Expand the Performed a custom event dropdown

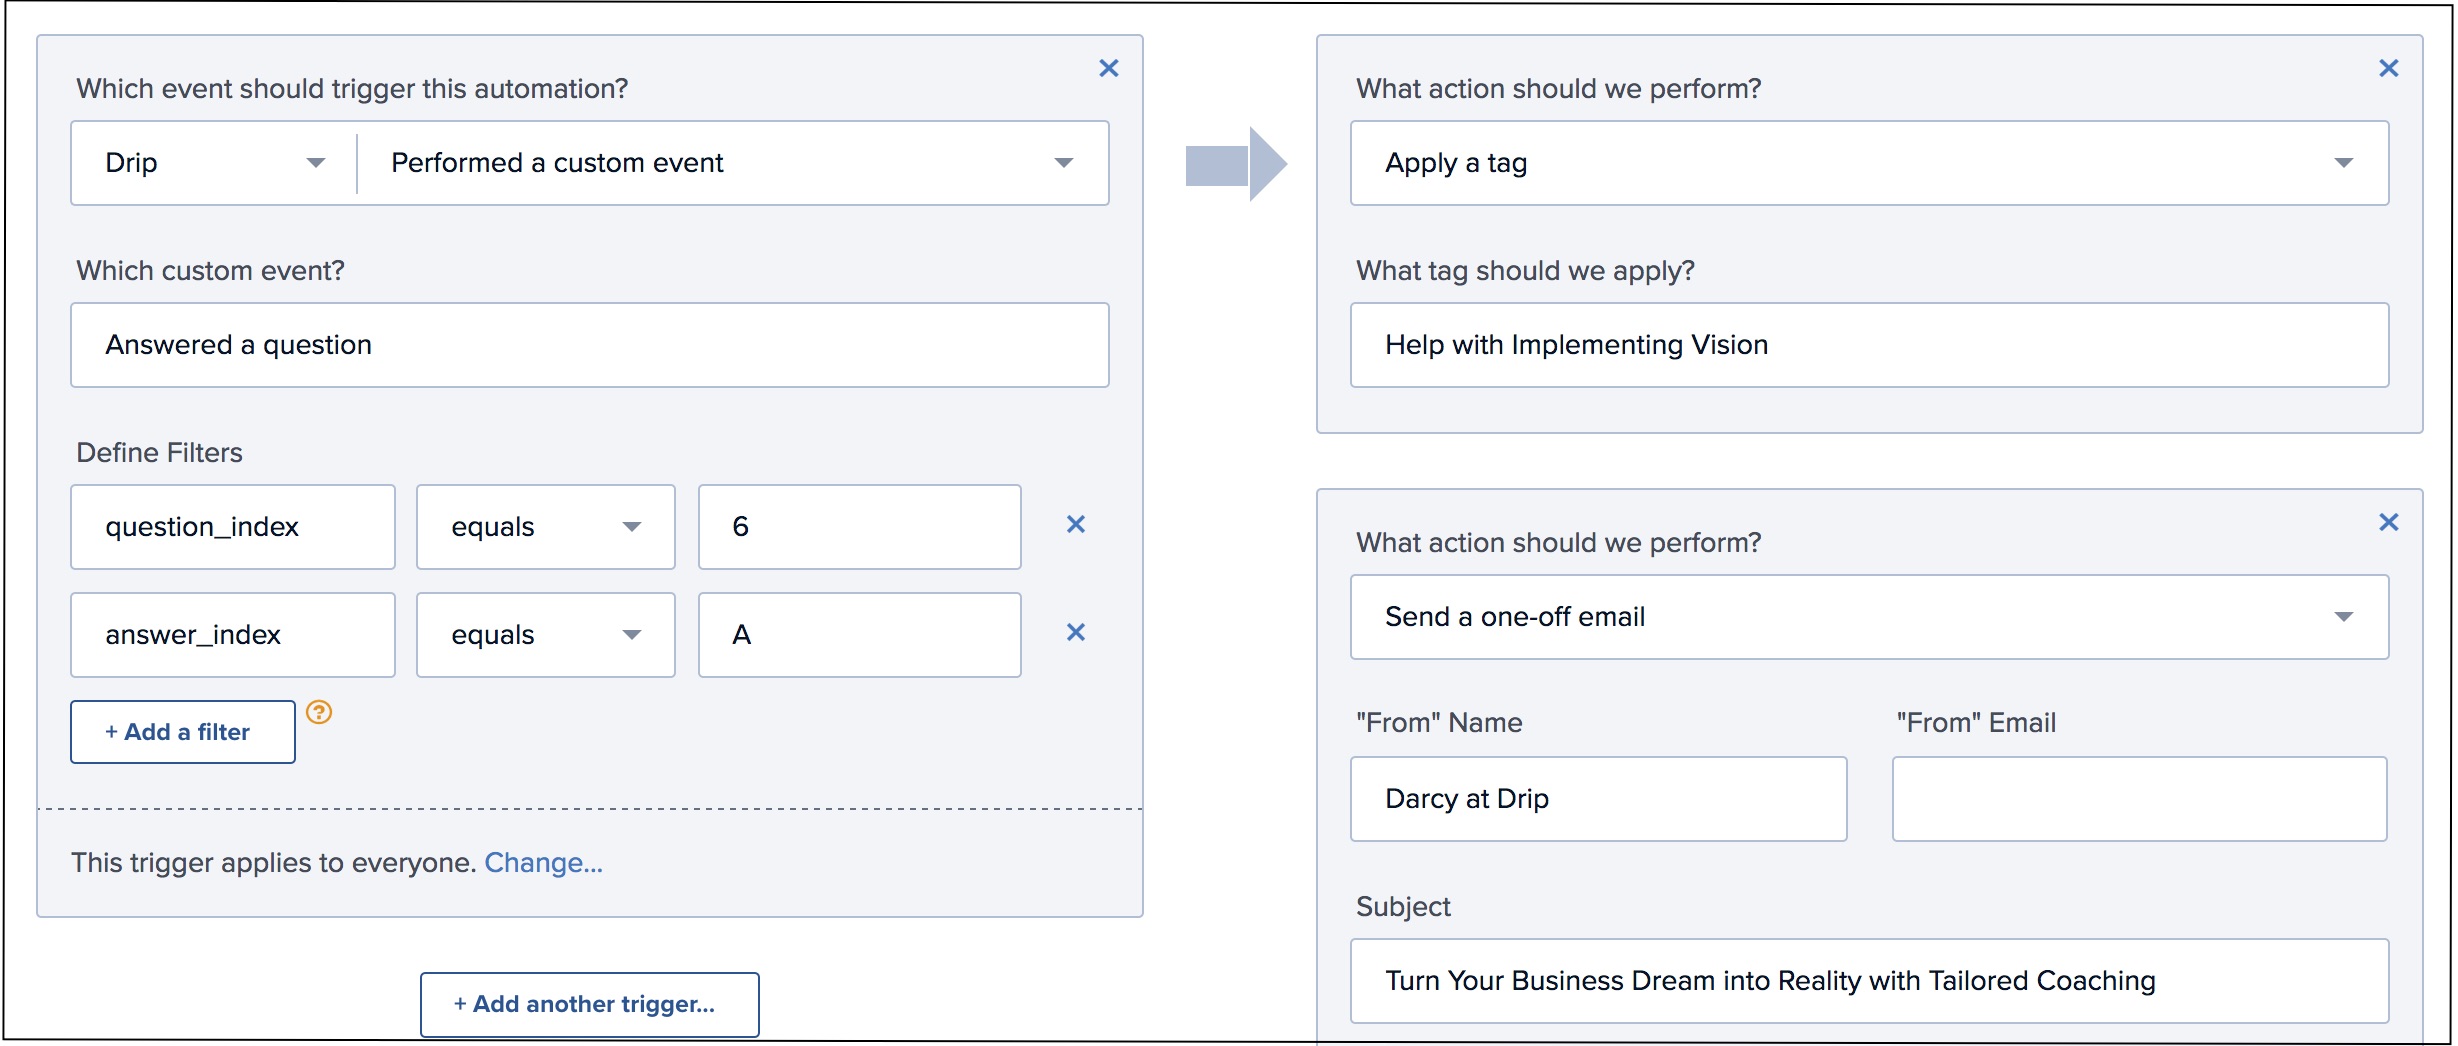coord(733,163)
